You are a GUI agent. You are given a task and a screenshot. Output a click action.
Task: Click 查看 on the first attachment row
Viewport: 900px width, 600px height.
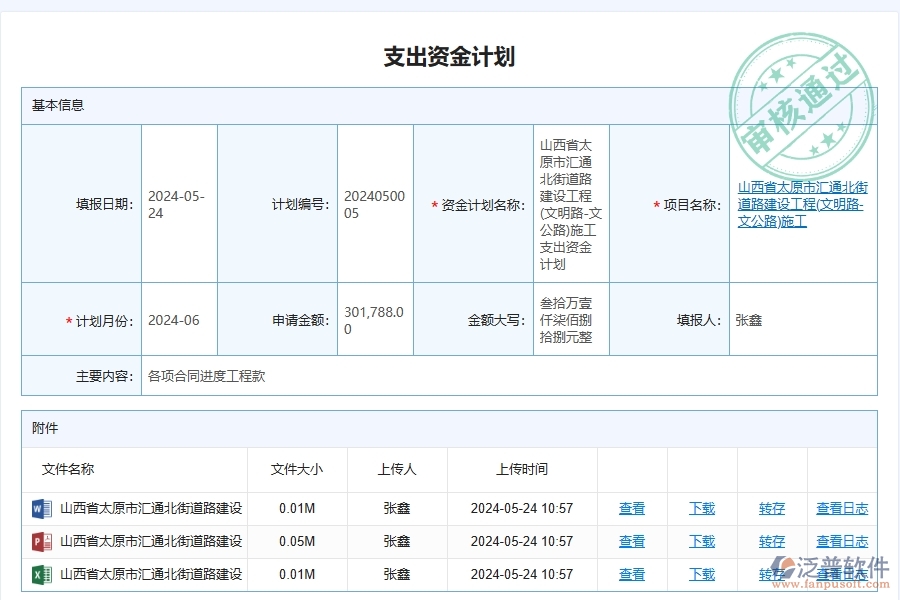pos(632,508)
